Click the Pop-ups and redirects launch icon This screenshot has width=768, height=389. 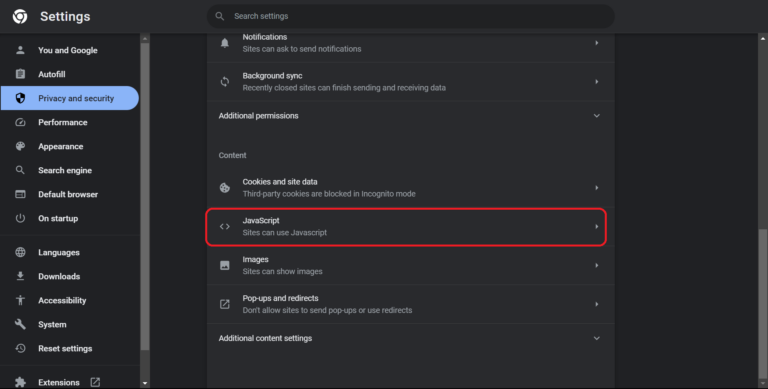tap(224, 304)
